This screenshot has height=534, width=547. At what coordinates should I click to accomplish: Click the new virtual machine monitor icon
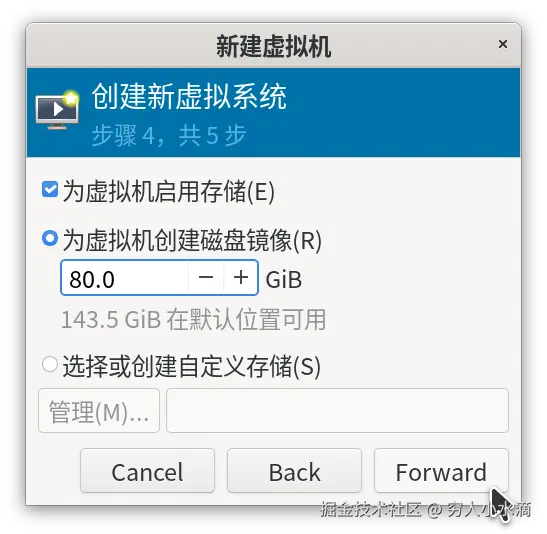coord(58,111)
